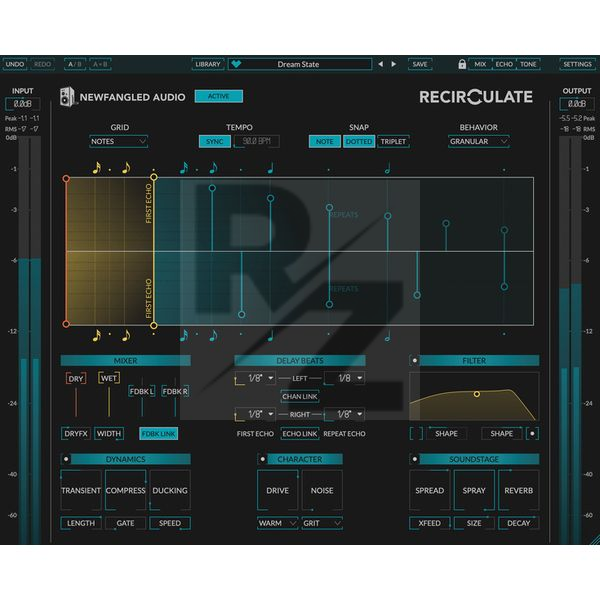Toggle the ECHO LINK button
The width and height of the screenshot is (600, 600).
coord(300,434)
